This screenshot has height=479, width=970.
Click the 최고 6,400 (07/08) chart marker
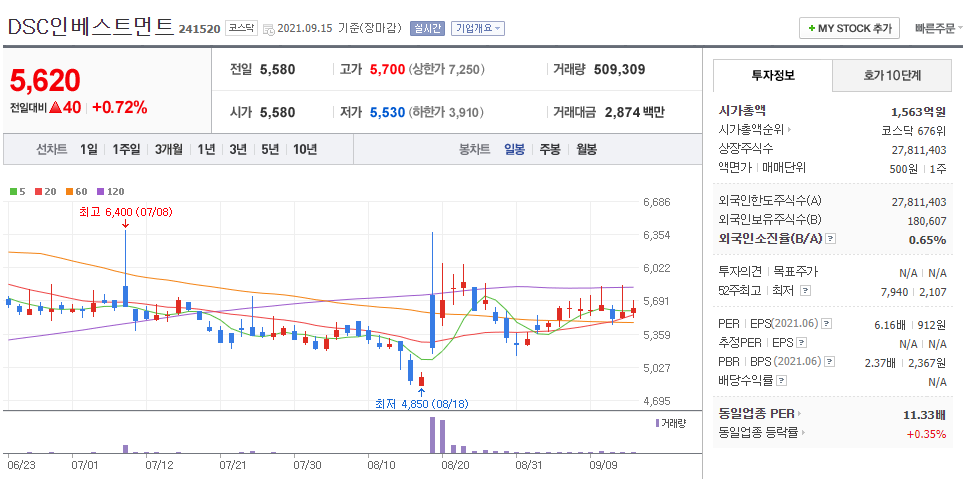[x=126, y=212]
